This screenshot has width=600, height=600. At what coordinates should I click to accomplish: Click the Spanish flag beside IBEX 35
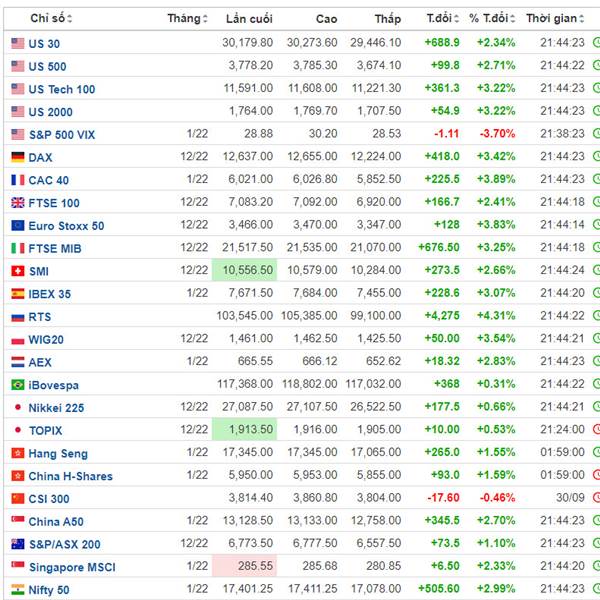(x=18, y=293)
